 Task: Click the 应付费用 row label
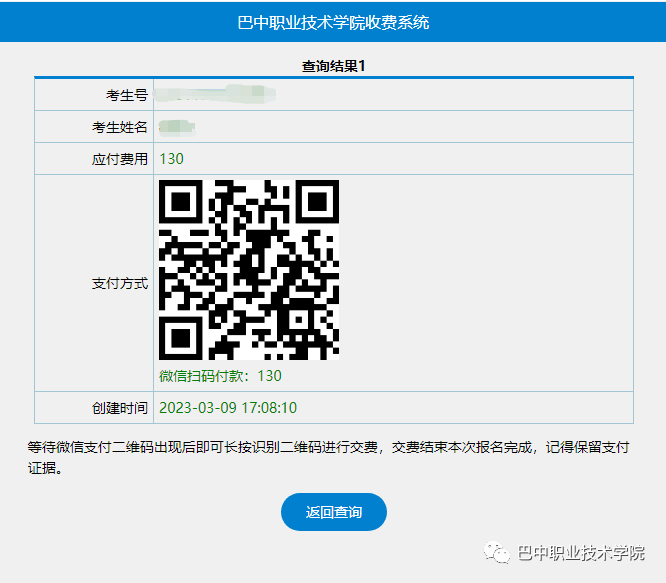(x=120, y=159)
